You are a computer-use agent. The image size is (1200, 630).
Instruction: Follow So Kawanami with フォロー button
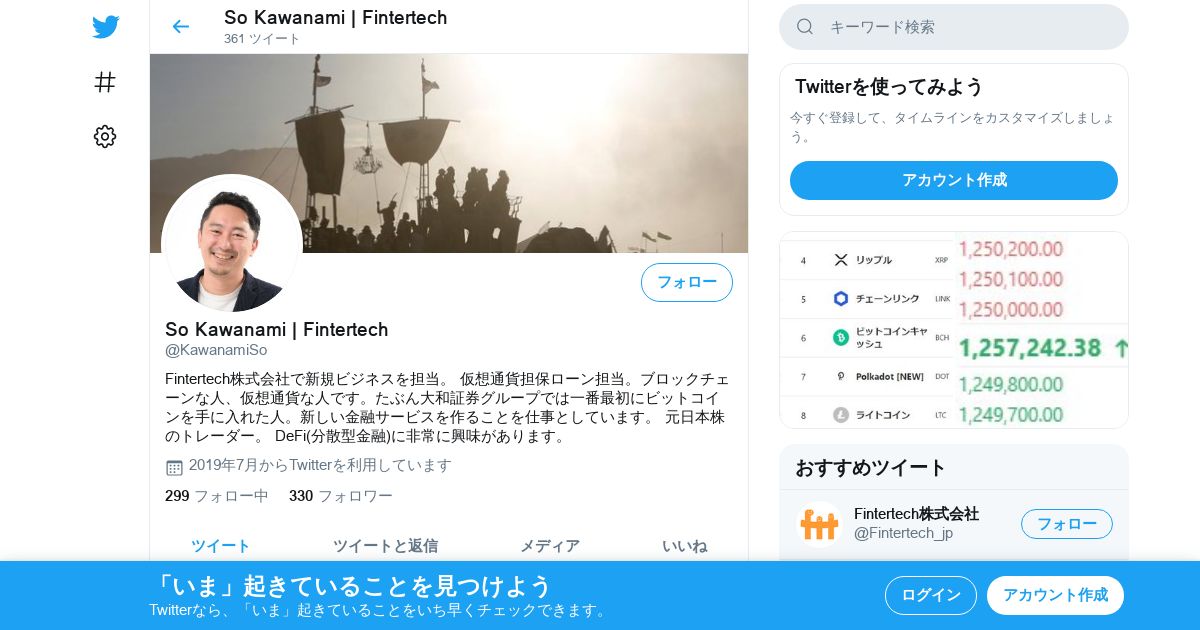(687, 282)
